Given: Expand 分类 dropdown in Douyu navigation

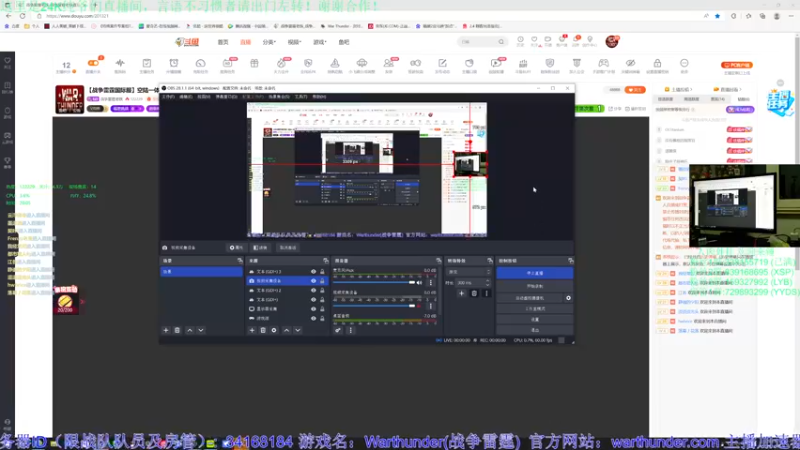Looking at the screenshot, I should (x=269, y=42).
